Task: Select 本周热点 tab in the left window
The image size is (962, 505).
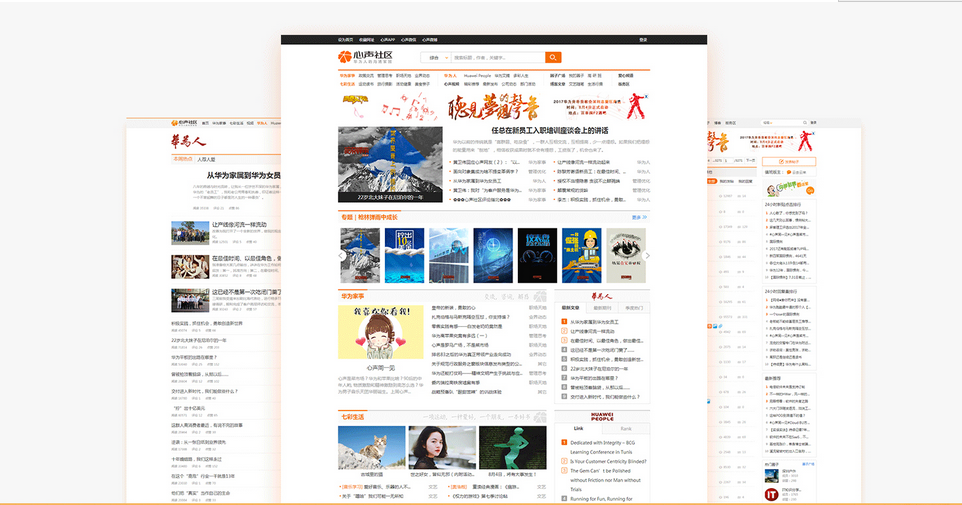Action: coord(182,159)
